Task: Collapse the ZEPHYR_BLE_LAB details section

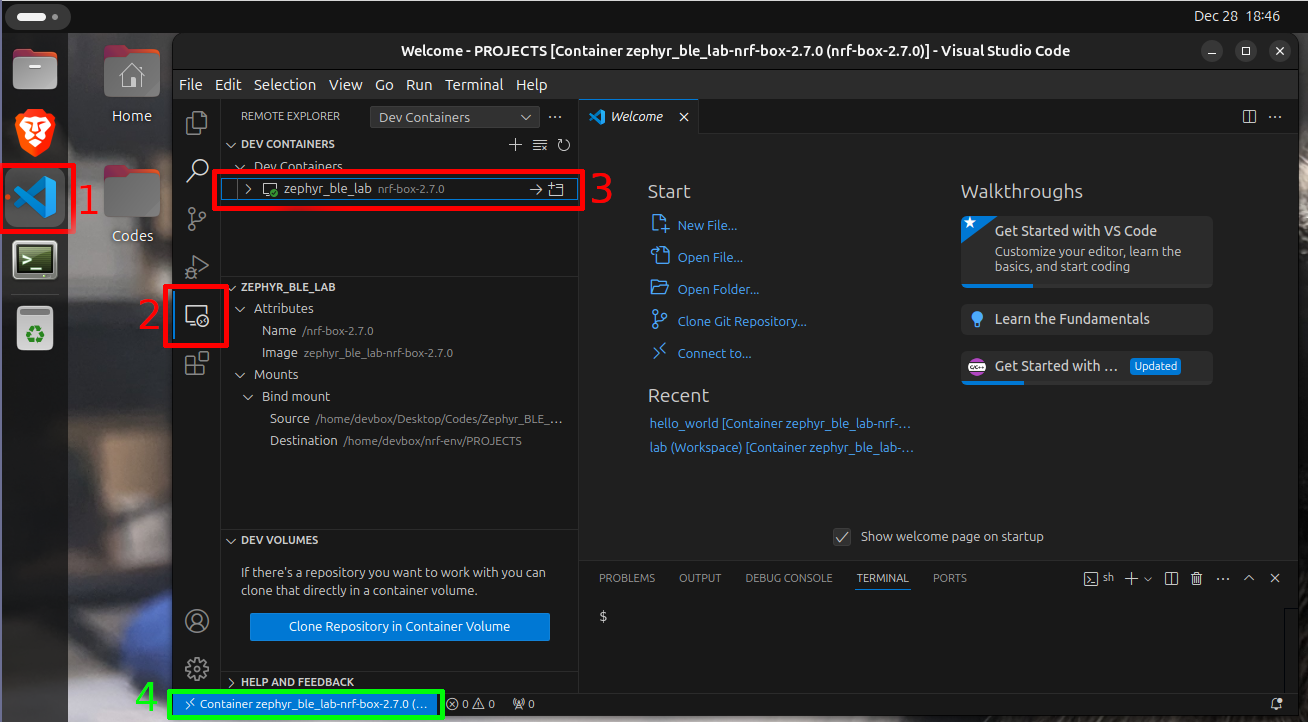Action: [x=230, y=287]
